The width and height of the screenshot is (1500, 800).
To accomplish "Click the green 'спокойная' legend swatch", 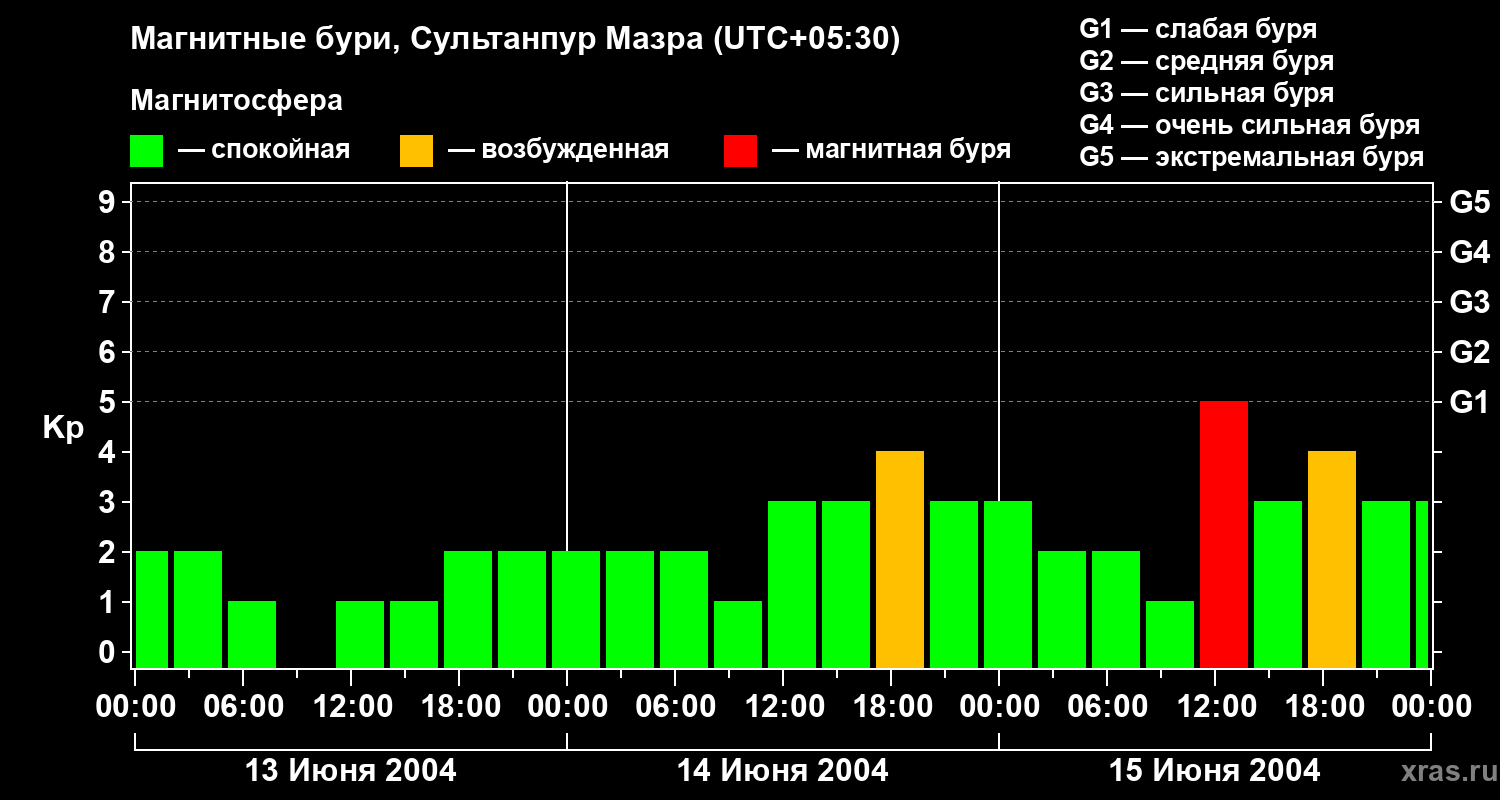I will tap(147, 151).
